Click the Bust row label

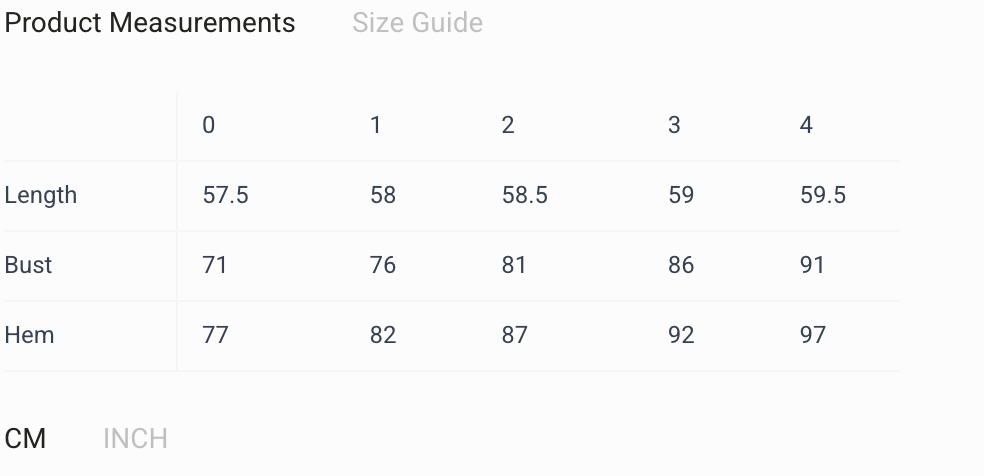pos(28,265)
